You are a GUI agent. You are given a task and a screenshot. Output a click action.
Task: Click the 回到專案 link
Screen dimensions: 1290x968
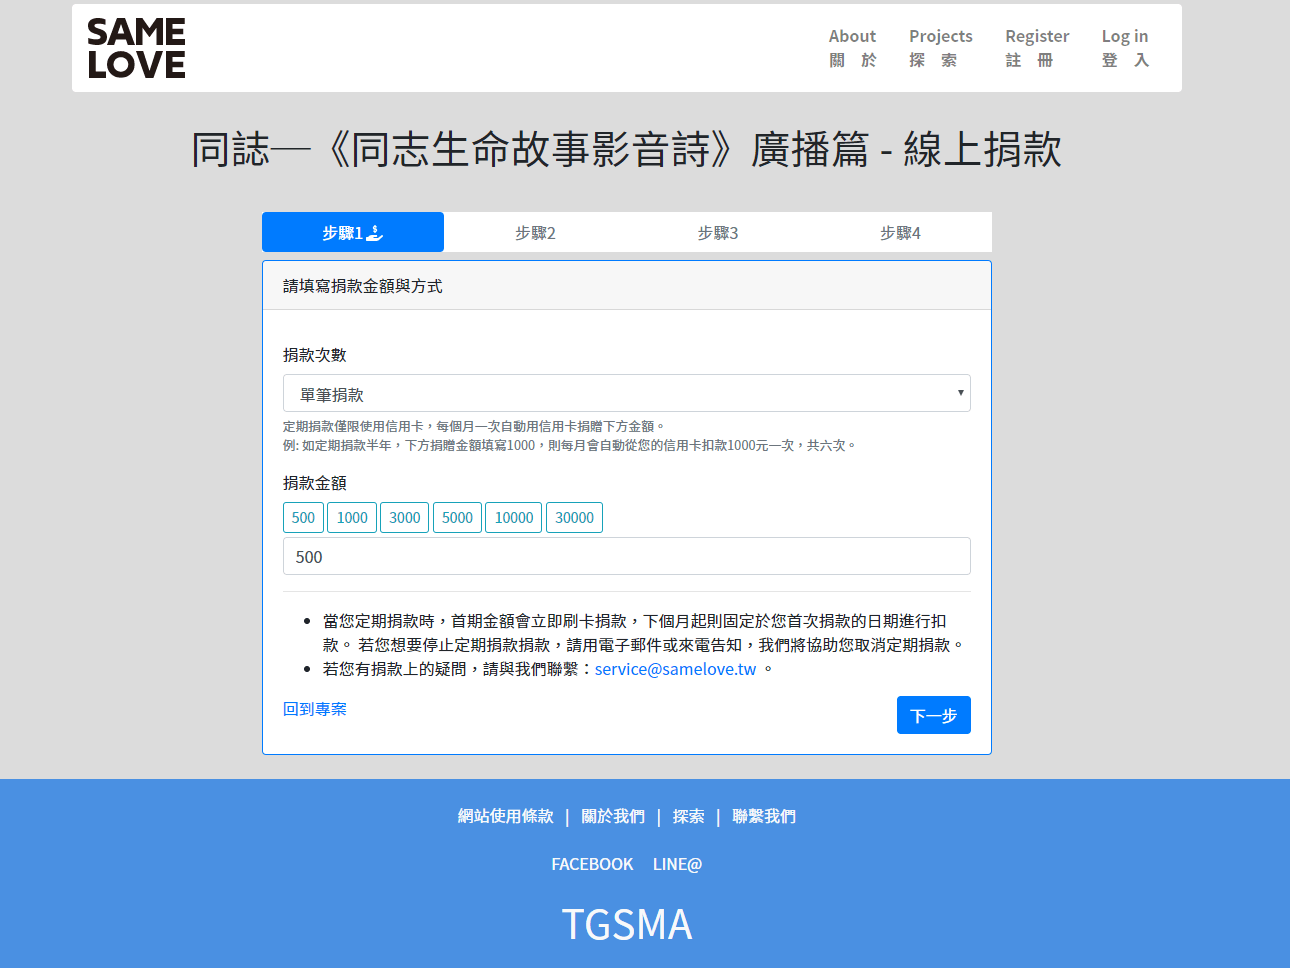point(315,708)
